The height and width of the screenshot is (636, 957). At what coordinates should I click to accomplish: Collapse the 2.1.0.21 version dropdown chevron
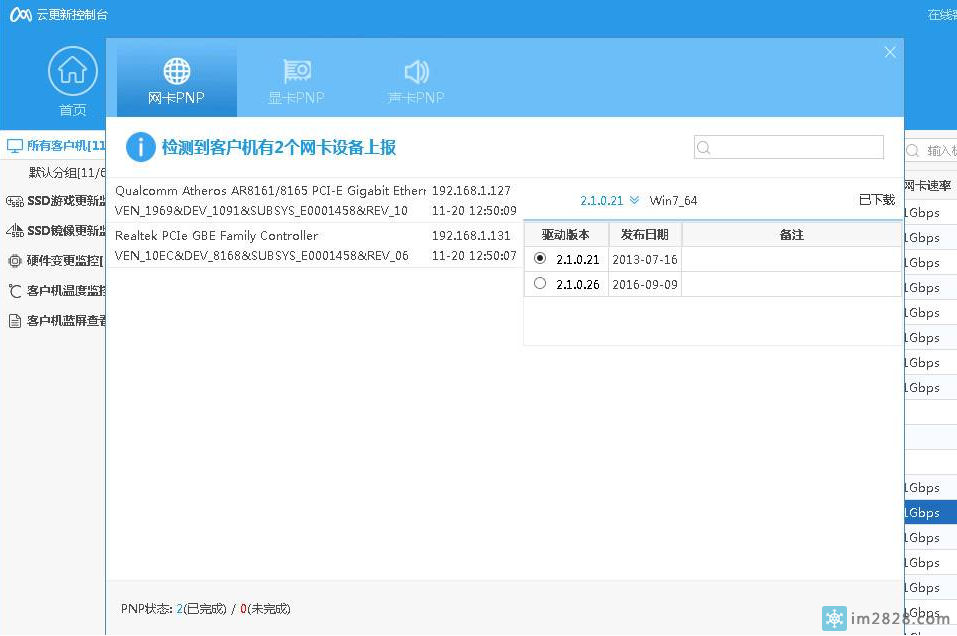[634, 200]
